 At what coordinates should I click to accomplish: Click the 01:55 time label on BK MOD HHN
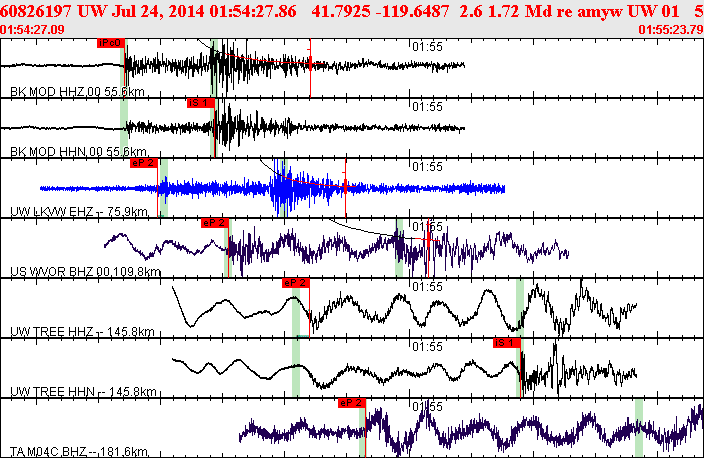tap(427, 107)
